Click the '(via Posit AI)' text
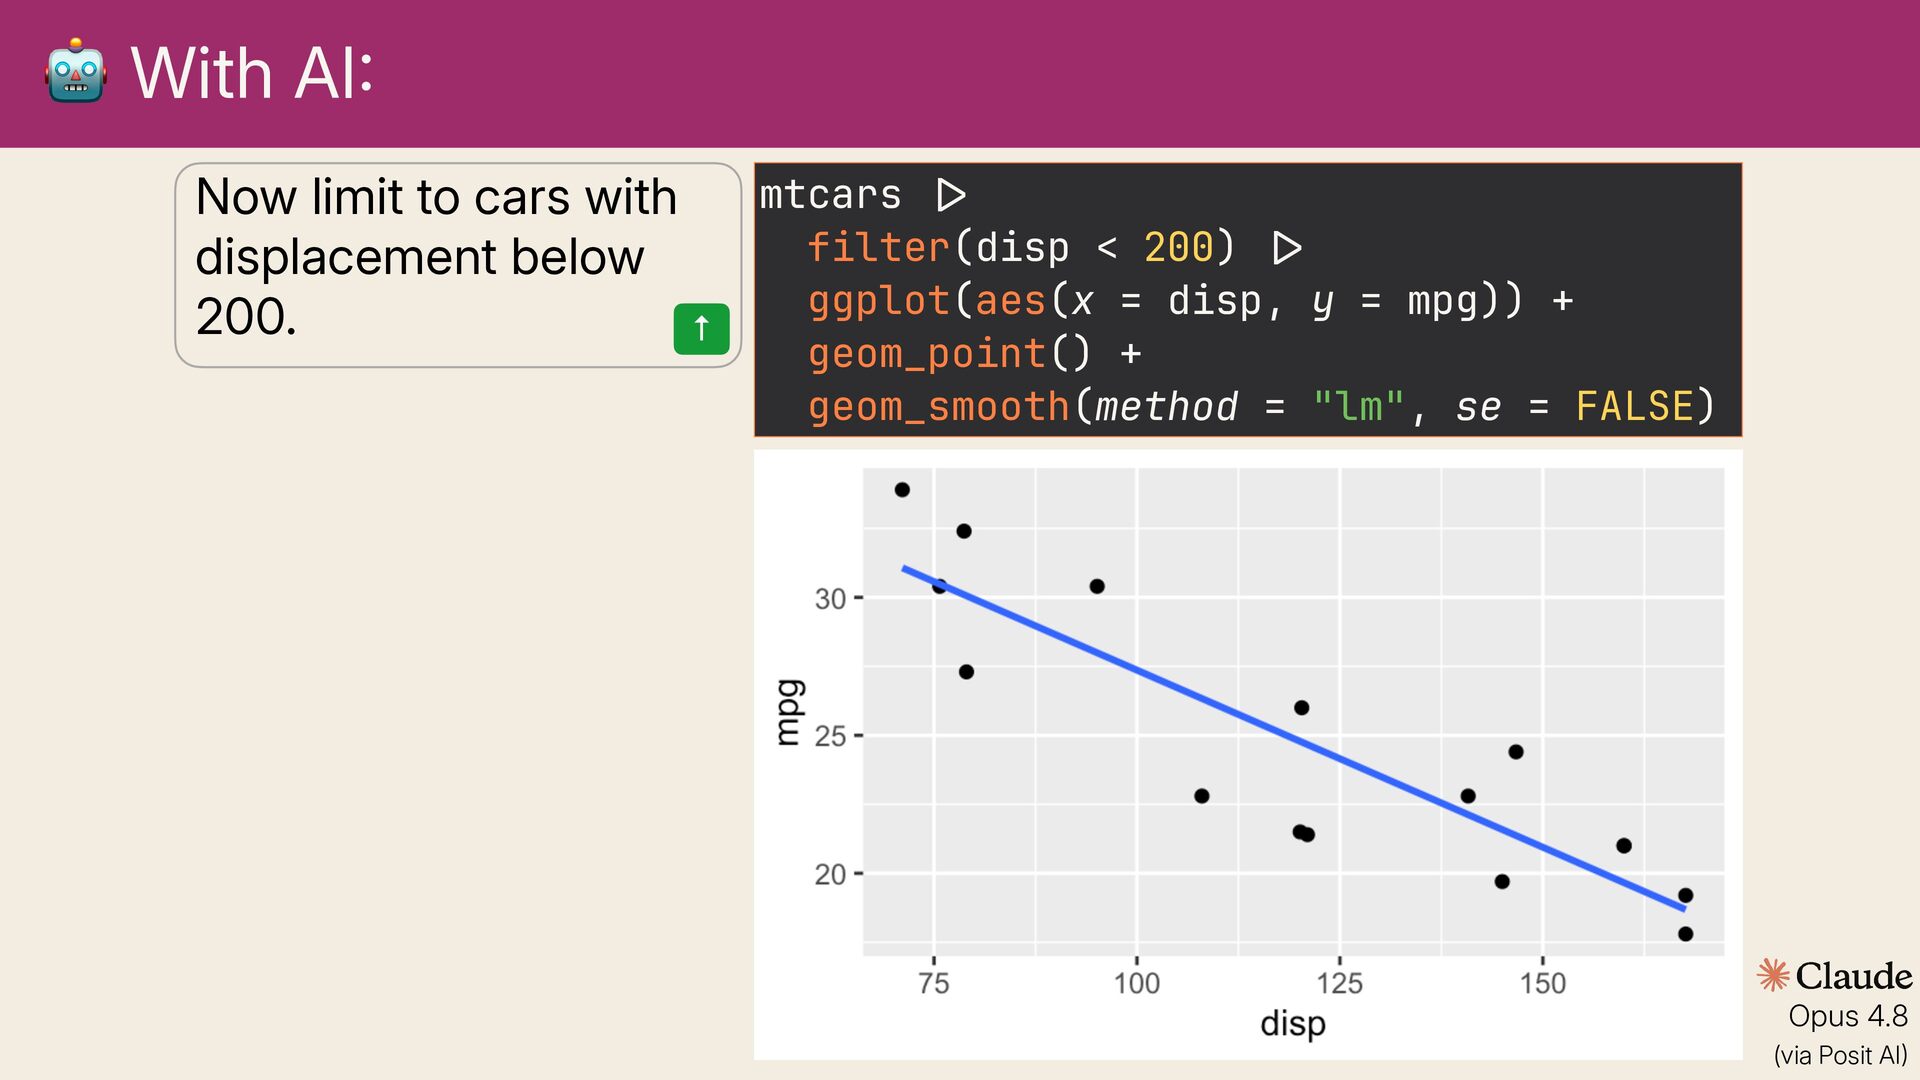Screen dimensions: 1920x1080 (1841, 1055)
